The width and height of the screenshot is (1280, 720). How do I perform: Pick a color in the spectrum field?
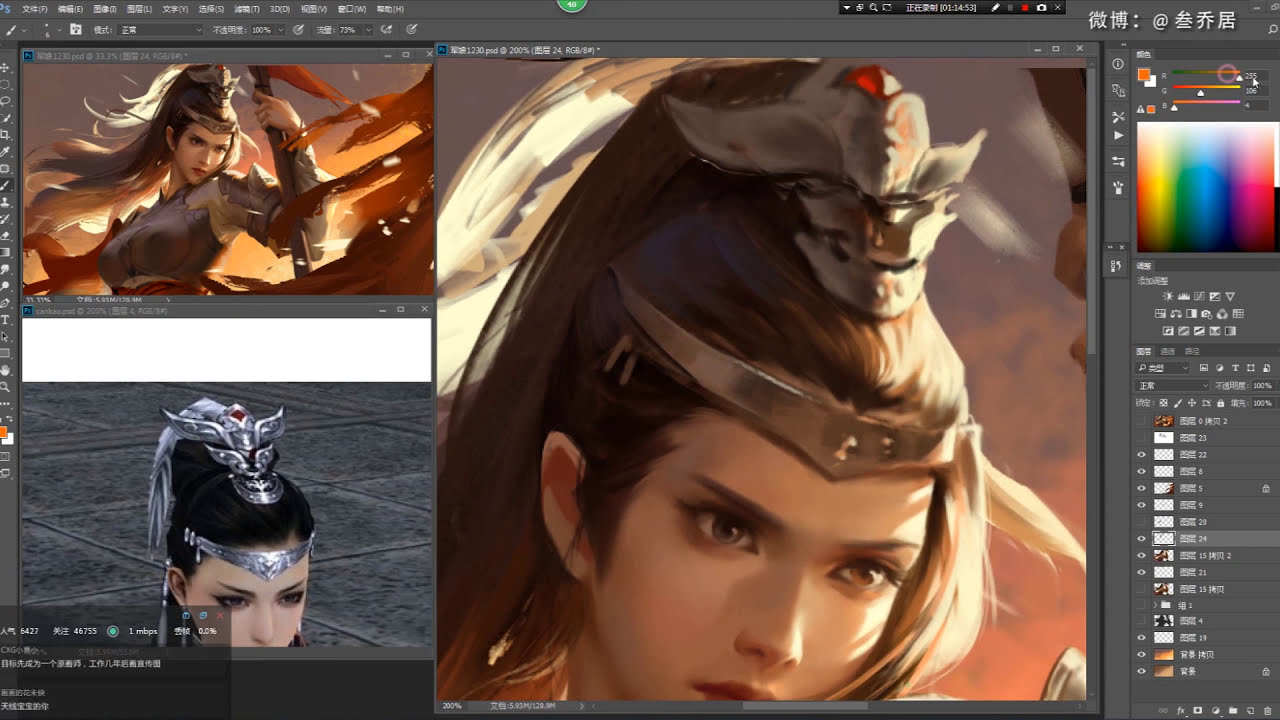[1205, 187]
